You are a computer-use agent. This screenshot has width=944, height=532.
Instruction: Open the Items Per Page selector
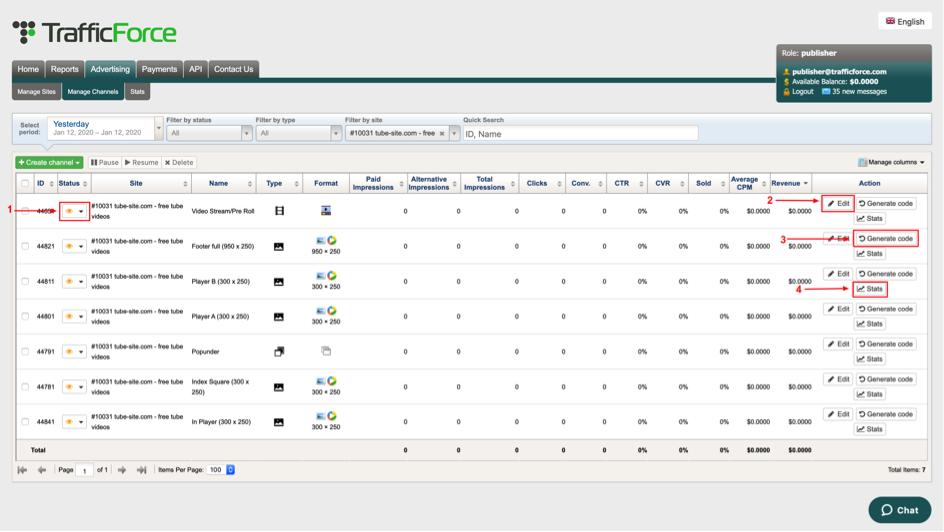pos(220,470)
